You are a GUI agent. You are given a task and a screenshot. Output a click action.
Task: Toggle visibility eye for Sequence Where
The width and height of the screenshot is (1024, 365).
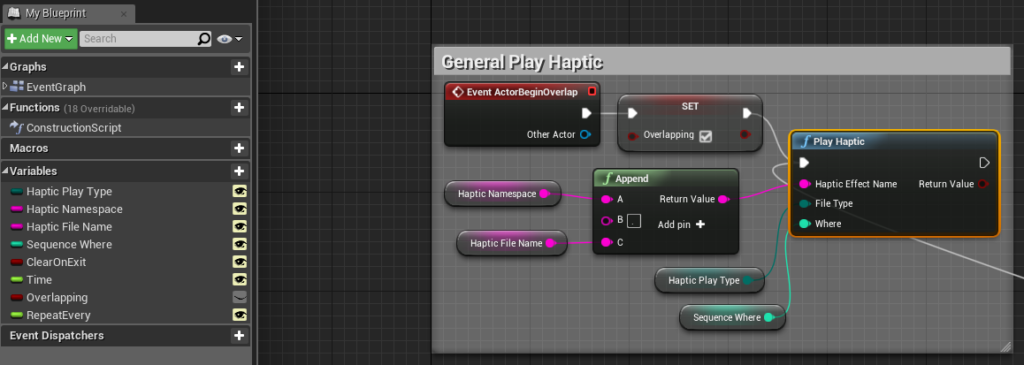pos(240,244)
